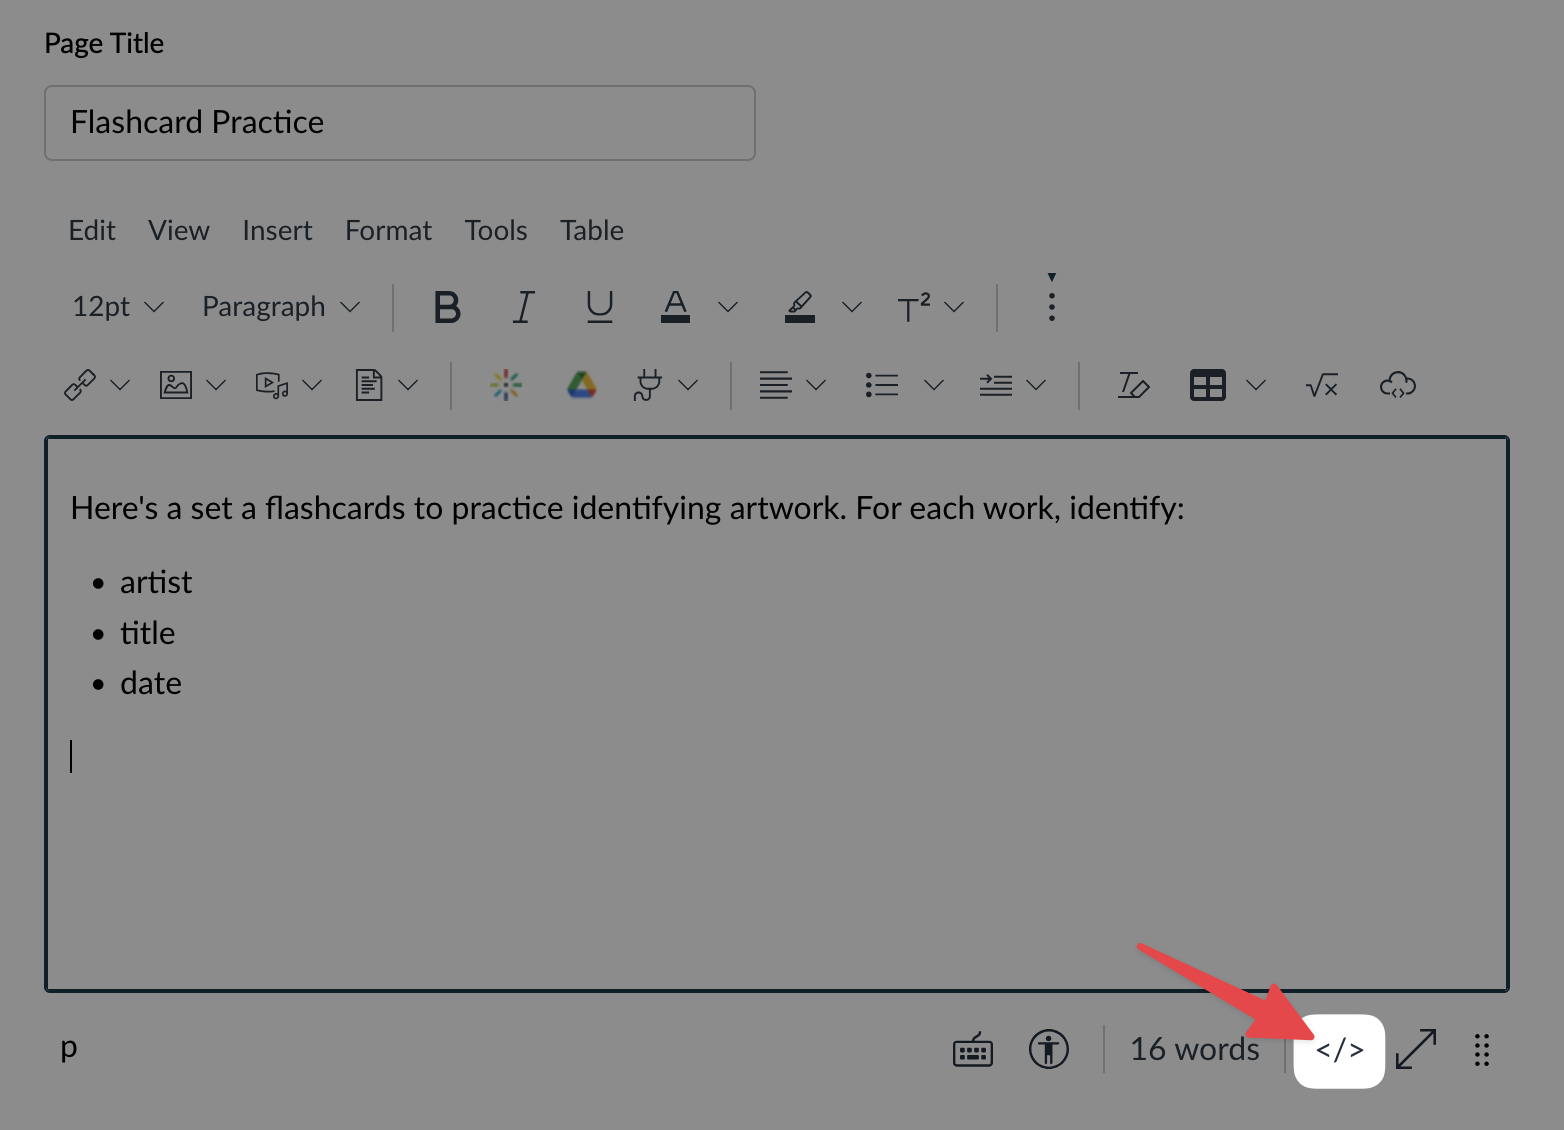Click the bulleted list icon

882,385
